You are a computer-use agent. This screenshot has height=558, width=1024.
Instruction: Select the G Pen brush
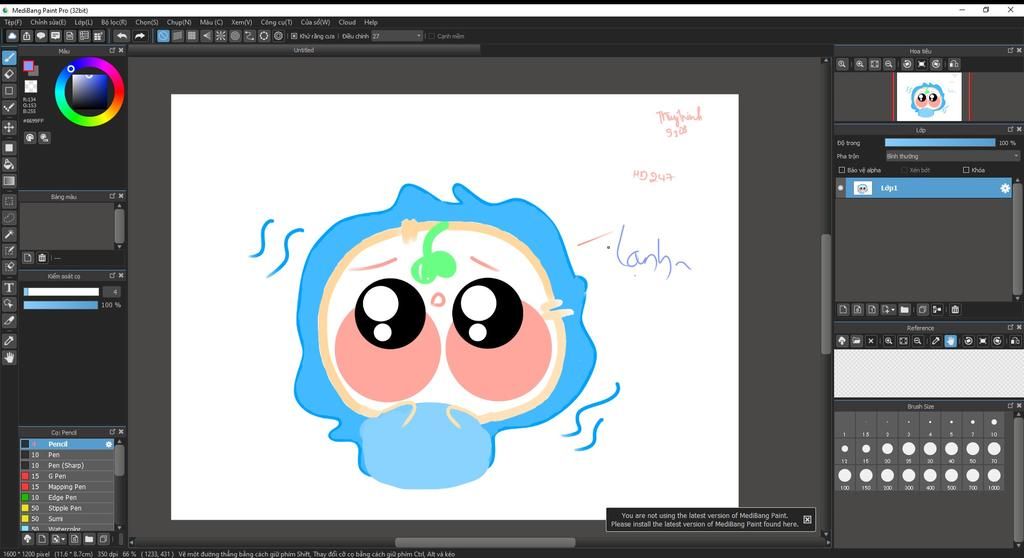pos(67,476)
